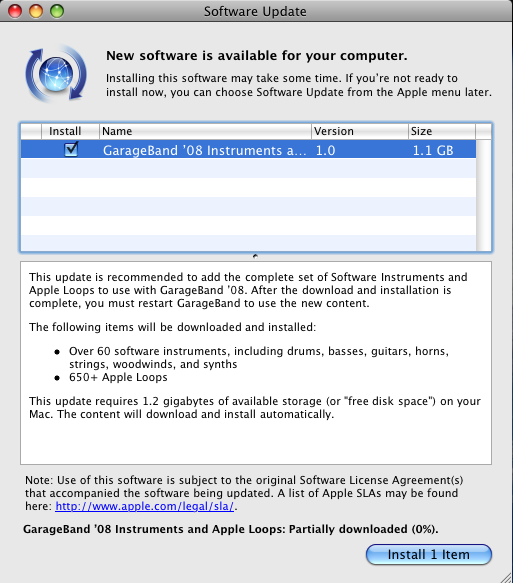The image size is (513, 583).
Task: Click the yellow minimize window button
Action: tap(36, 11)
